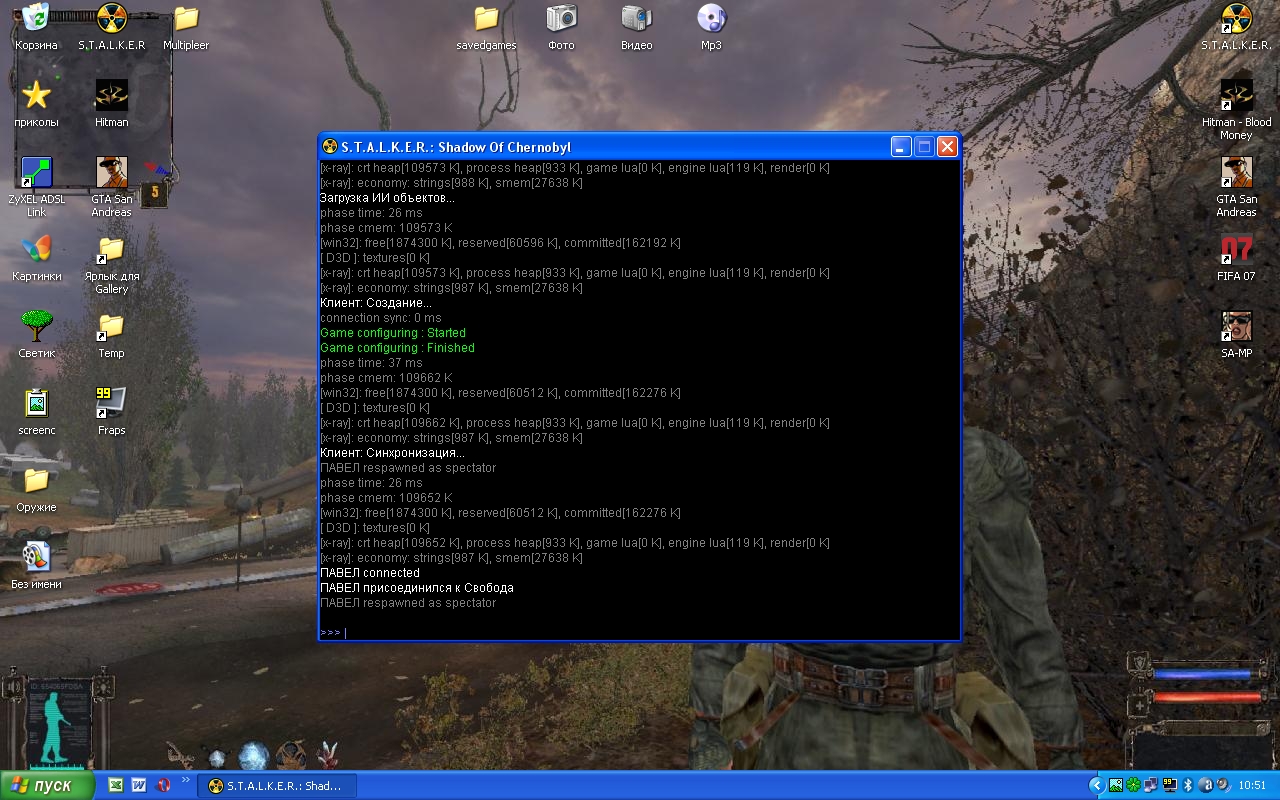Click 'Game configuring : Started' green line
Viewport: 1280px width, 800px height.
pyautogui.click(x=393, y=333)
